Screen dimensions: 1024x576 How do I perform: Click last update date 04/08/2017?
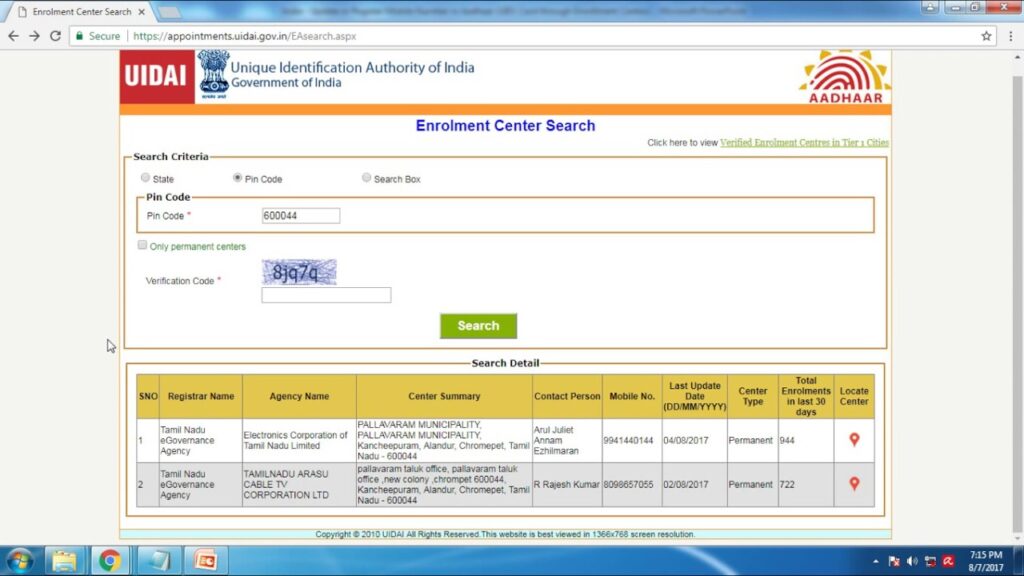(686, 441)
